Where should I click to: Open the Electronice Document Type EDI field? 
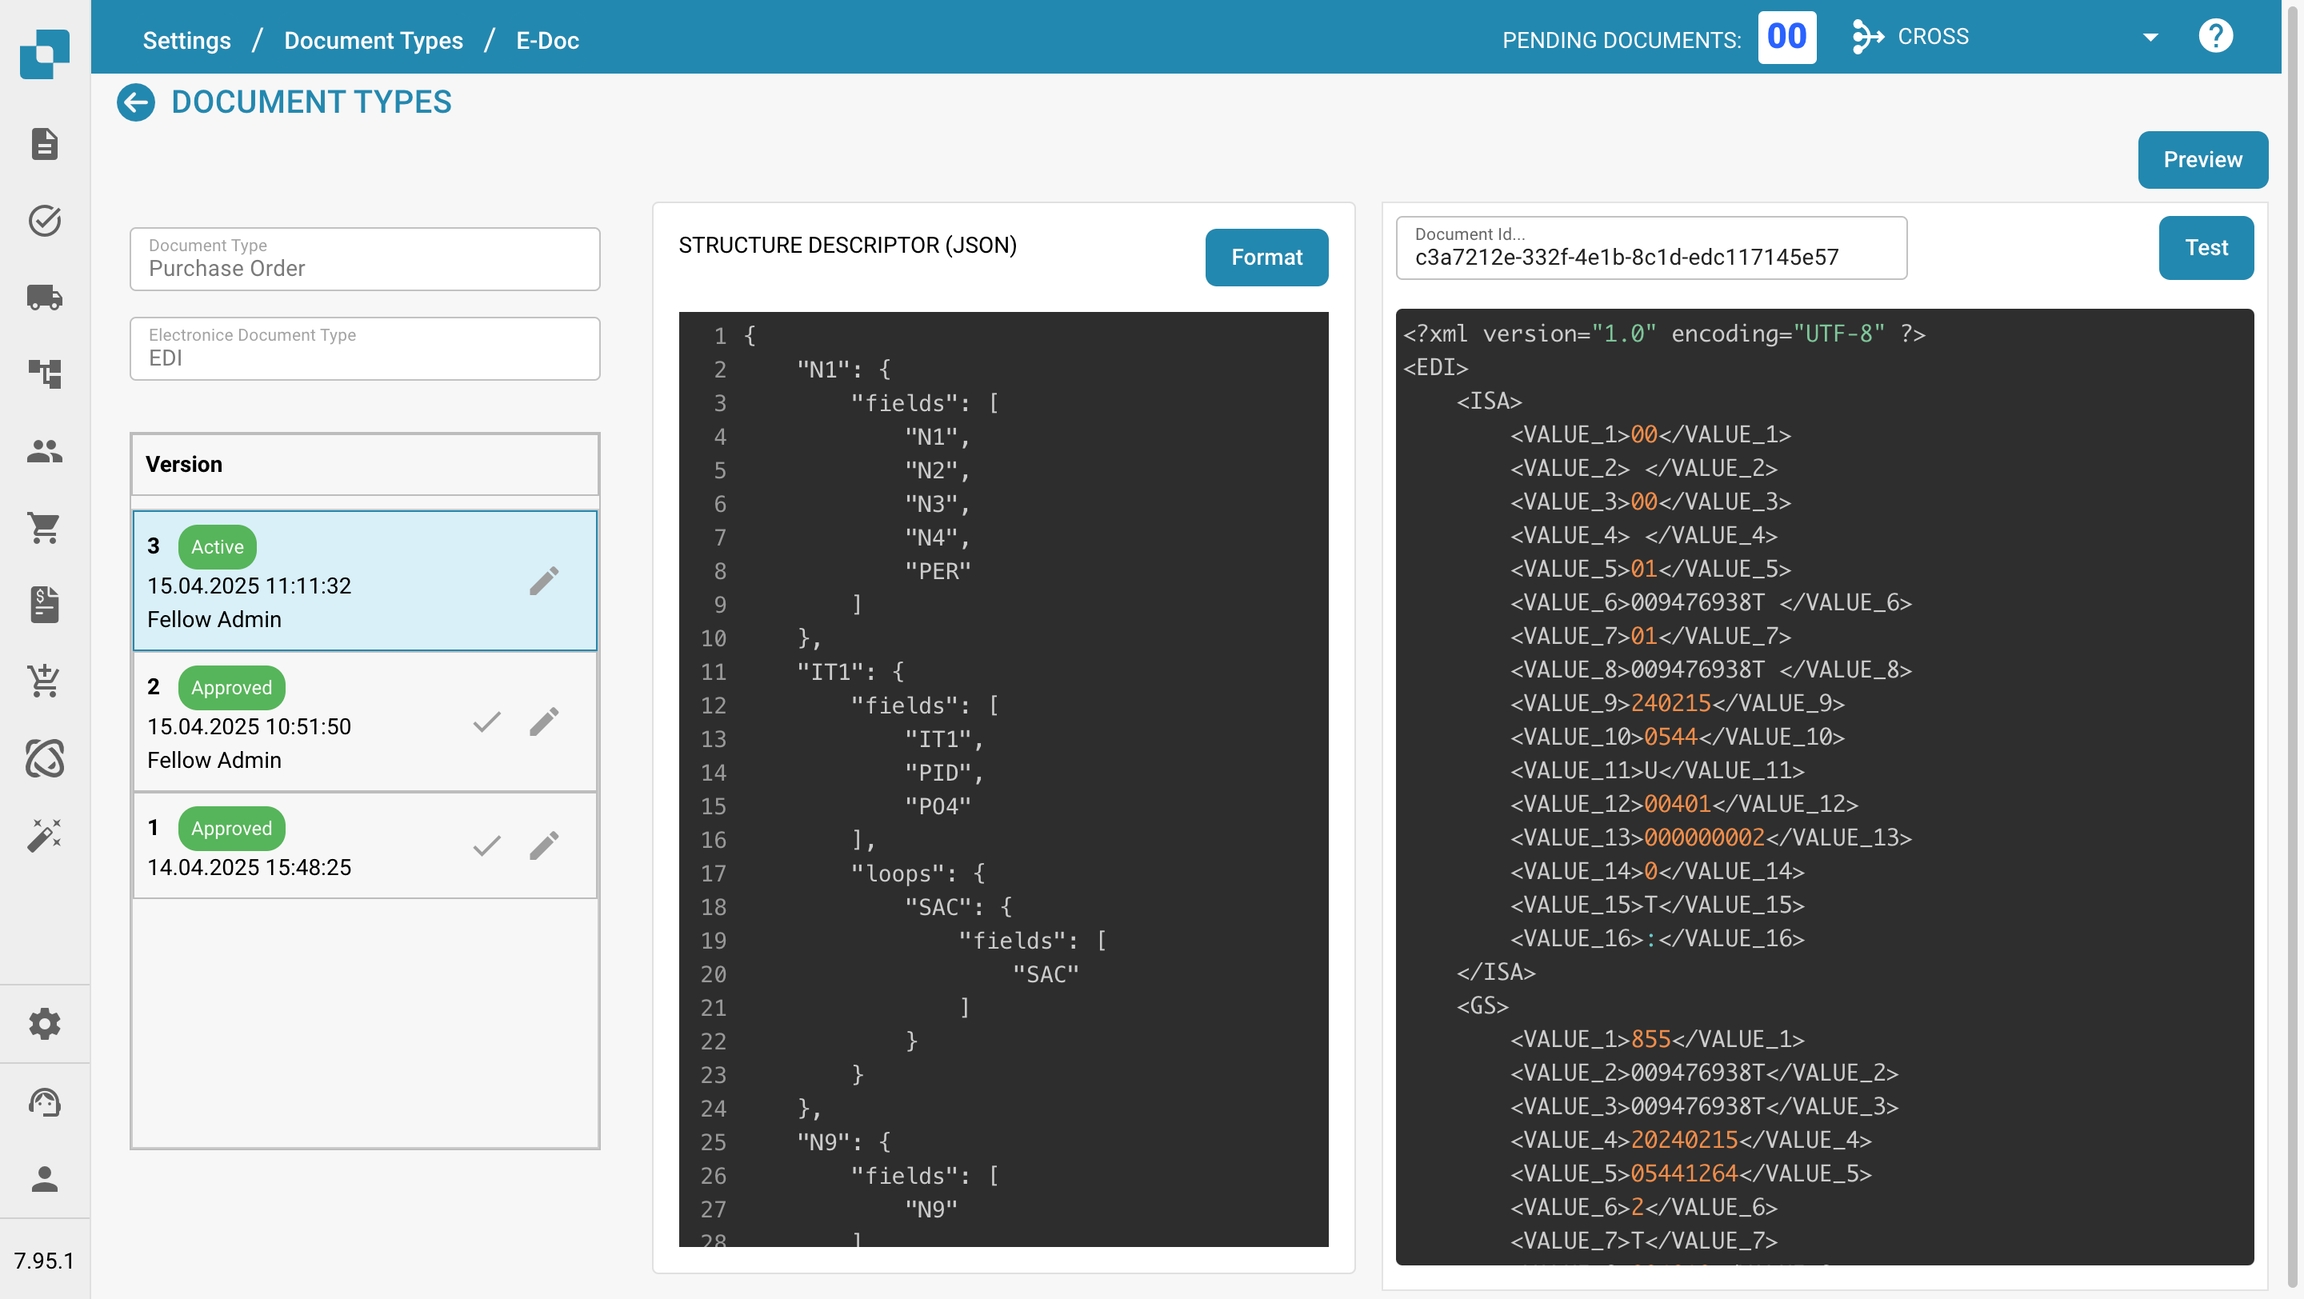(365, 349)
